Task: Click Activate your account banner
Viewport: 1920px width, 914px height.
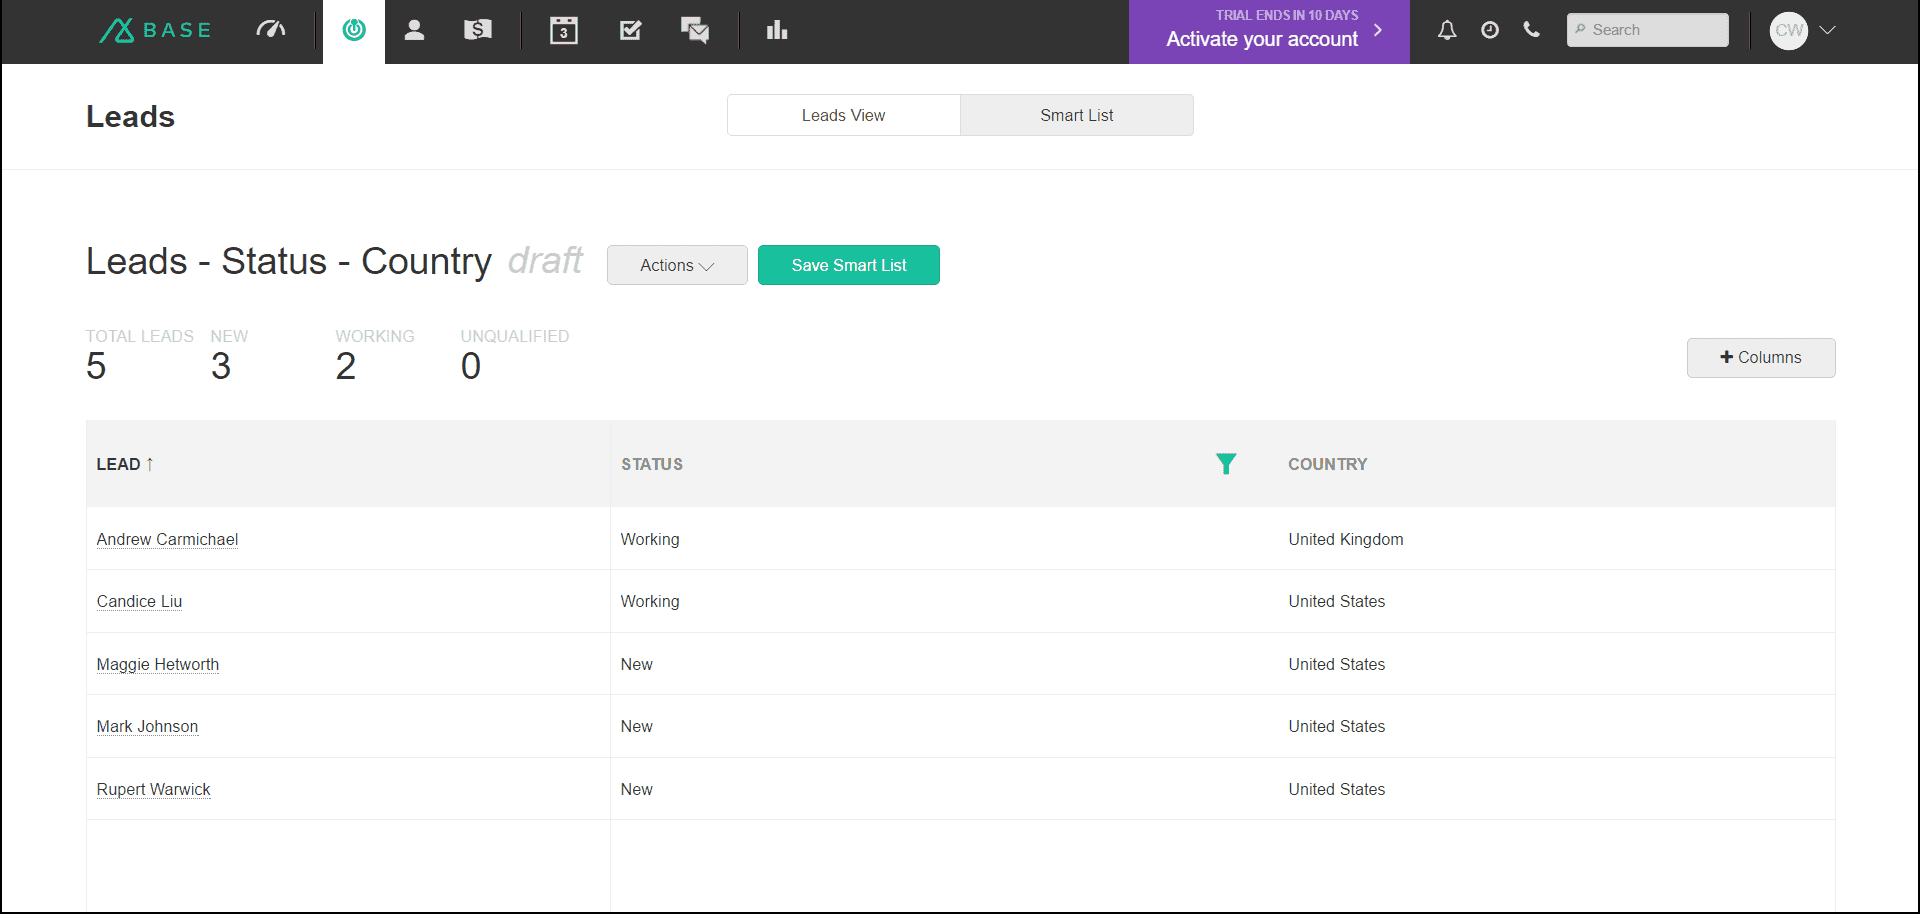Action: pyautogui.click(x=1269, y=32)
